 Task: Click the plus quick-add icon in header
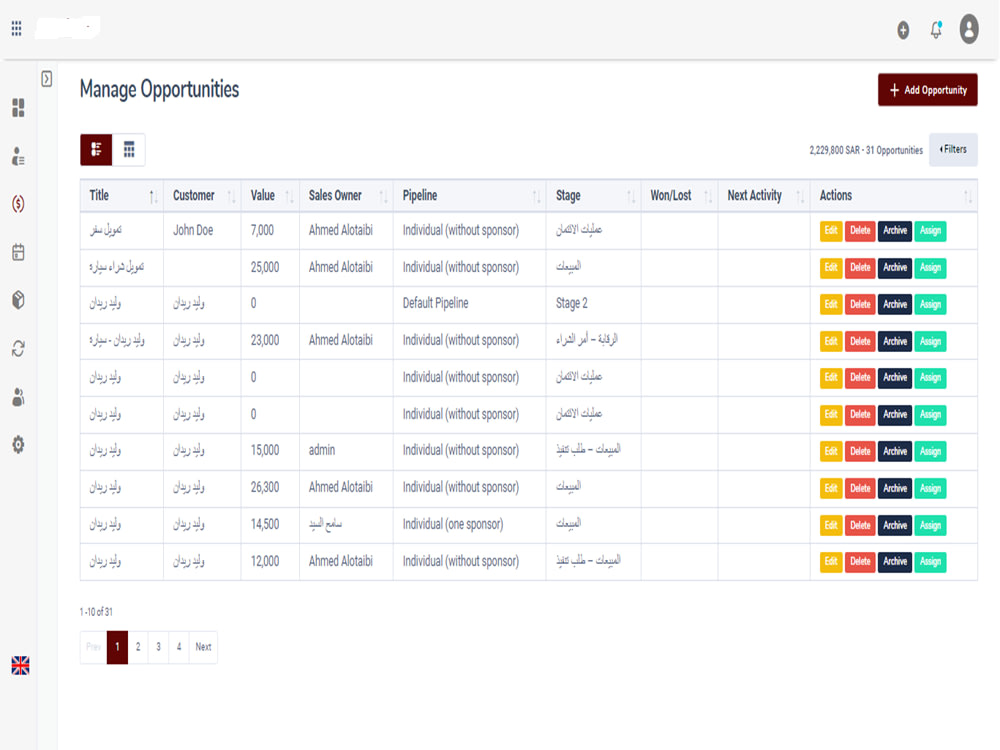pyautogui.click(x=902, y=30)
